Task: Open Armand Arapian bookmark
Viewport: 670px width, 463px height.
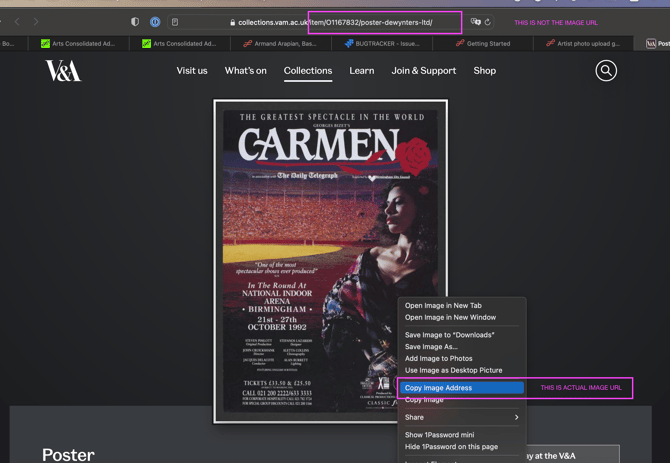Action: 280,44
